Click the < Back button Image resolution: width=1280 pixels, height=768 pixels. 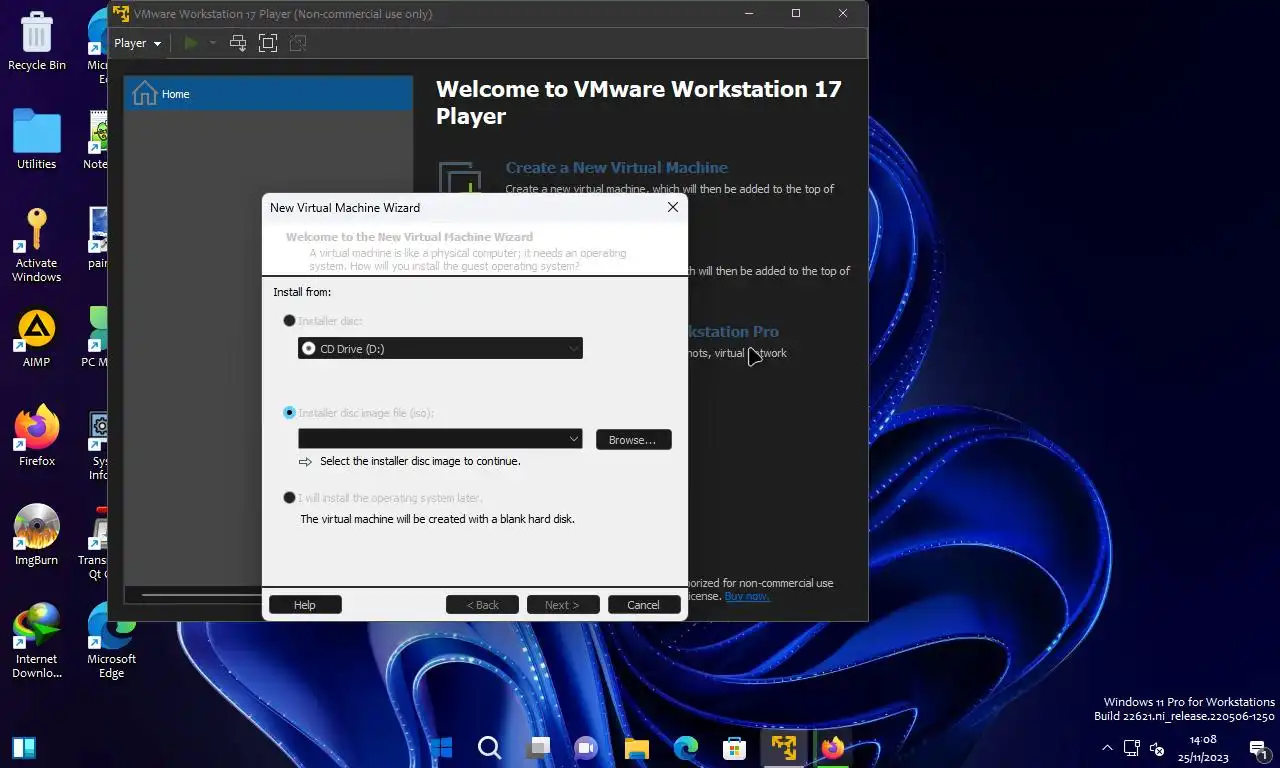tap(482, 605)
